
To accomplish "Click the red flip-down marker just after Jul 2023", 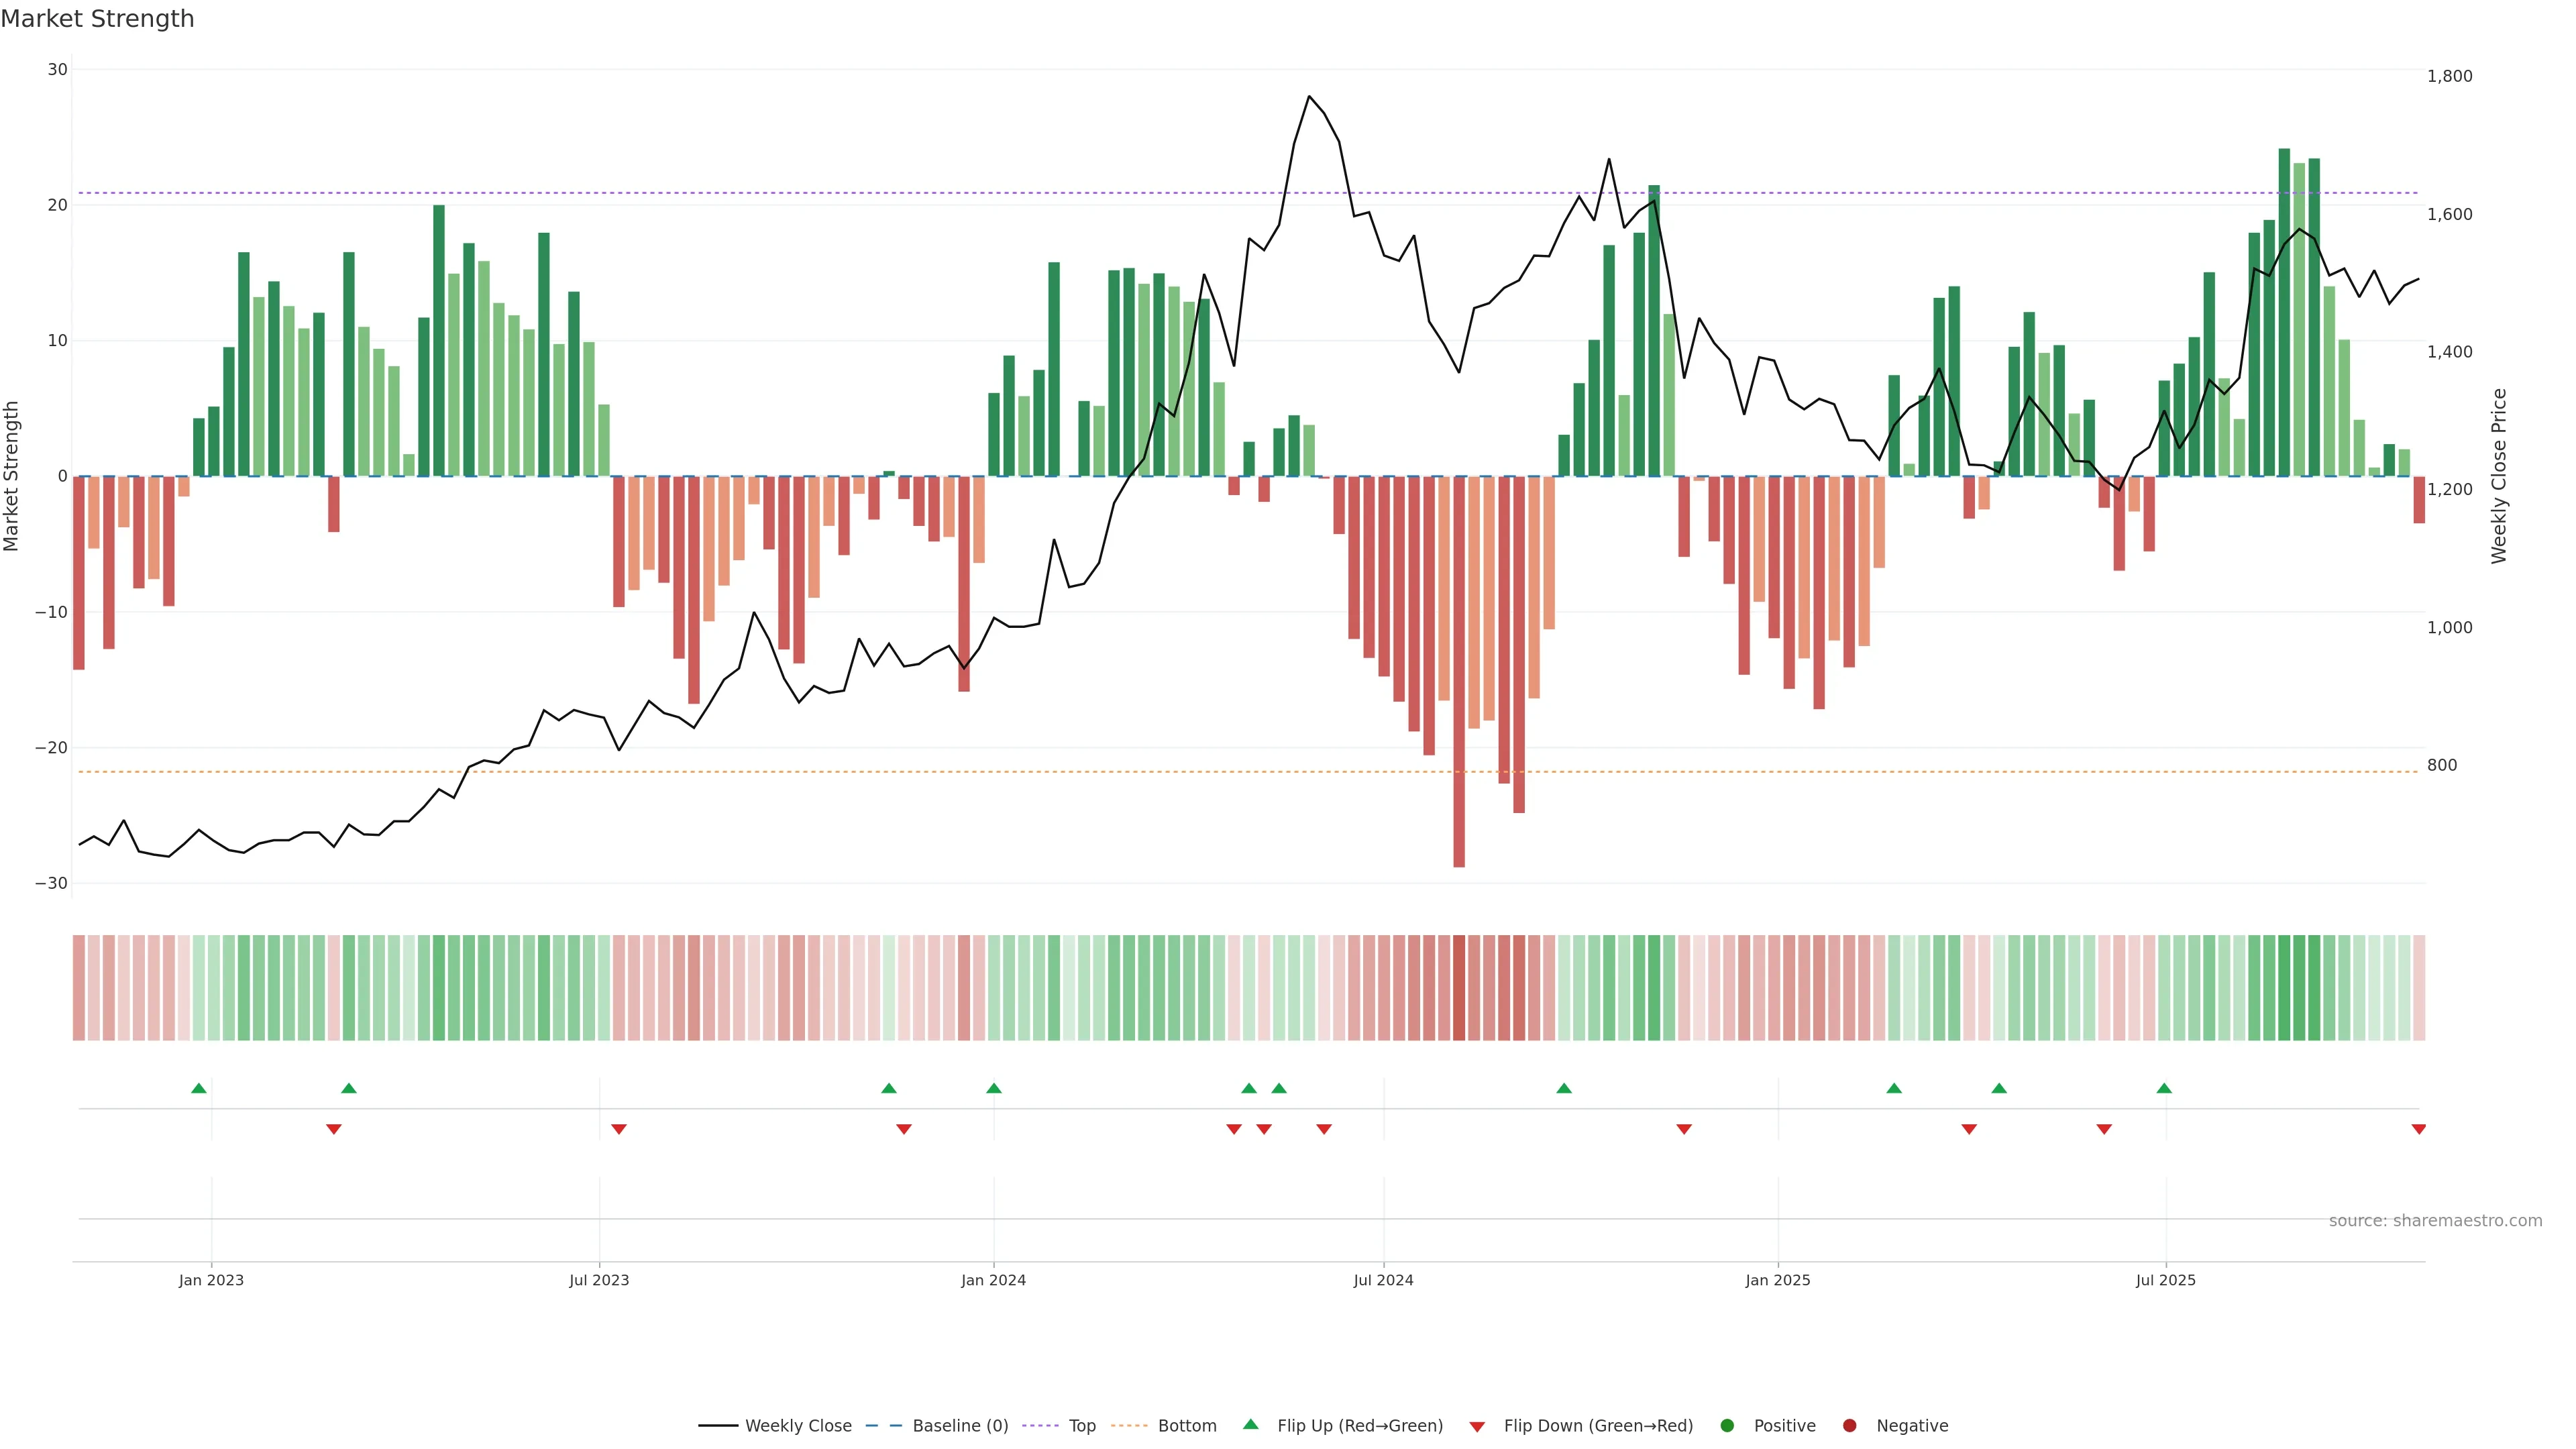I will click(x=619, y=1129).
